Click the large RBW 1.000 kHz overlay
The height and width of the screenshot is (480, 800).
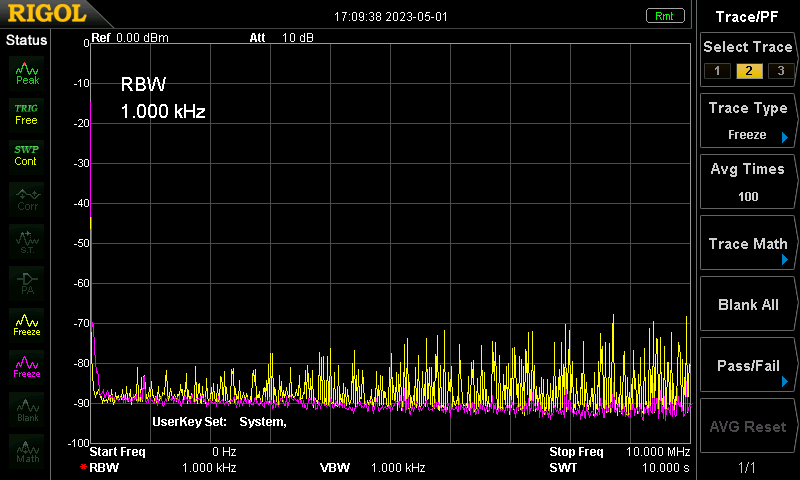(163, 98)
